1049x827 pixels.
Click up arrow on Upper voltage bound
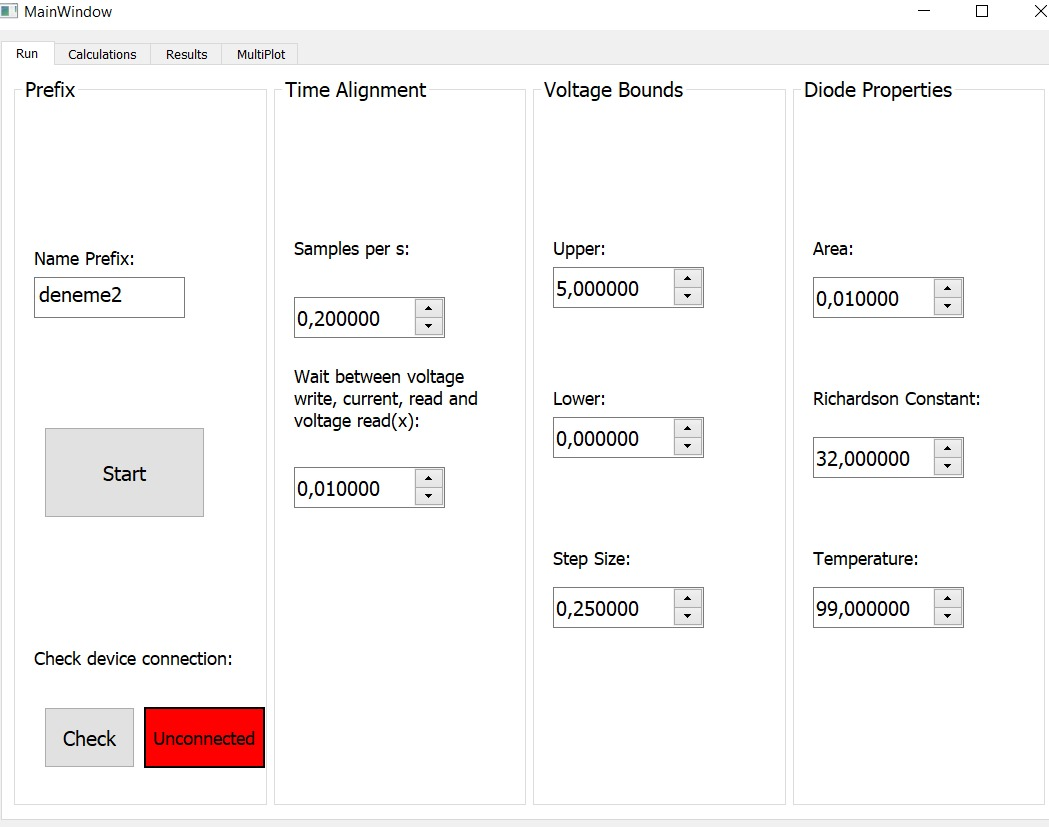[687, 278]
